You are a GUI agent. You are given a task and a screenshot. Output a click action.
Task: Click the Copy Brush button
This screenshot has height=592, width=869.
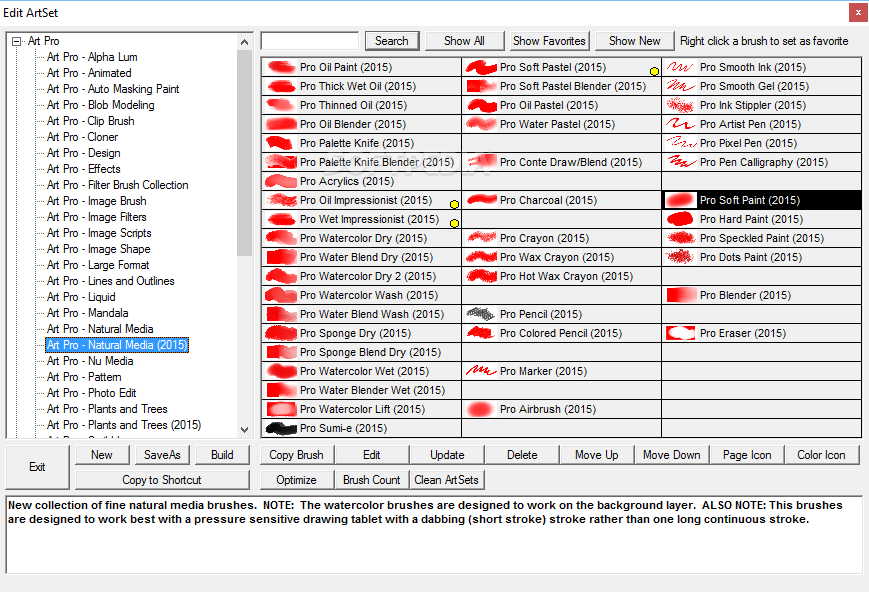297,455
